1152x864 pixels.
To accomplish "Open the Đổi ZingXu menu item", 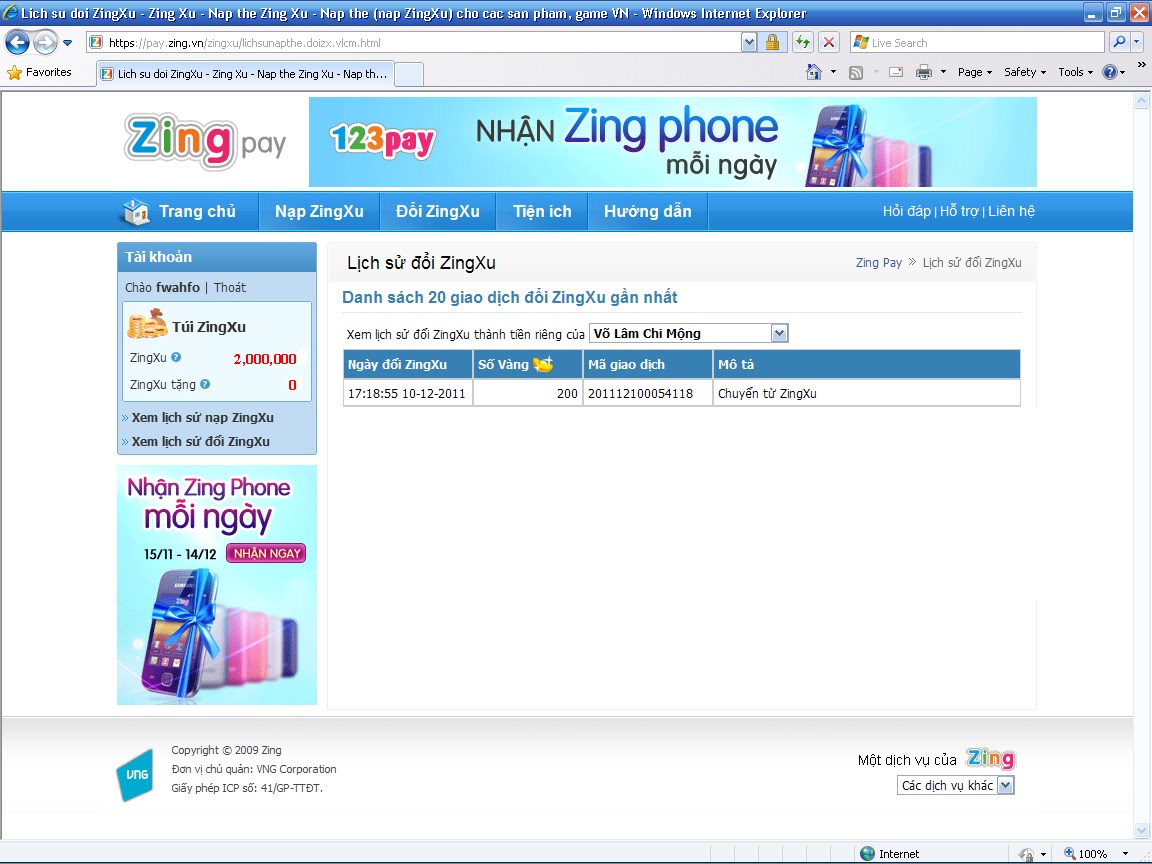I will (437, 212).
